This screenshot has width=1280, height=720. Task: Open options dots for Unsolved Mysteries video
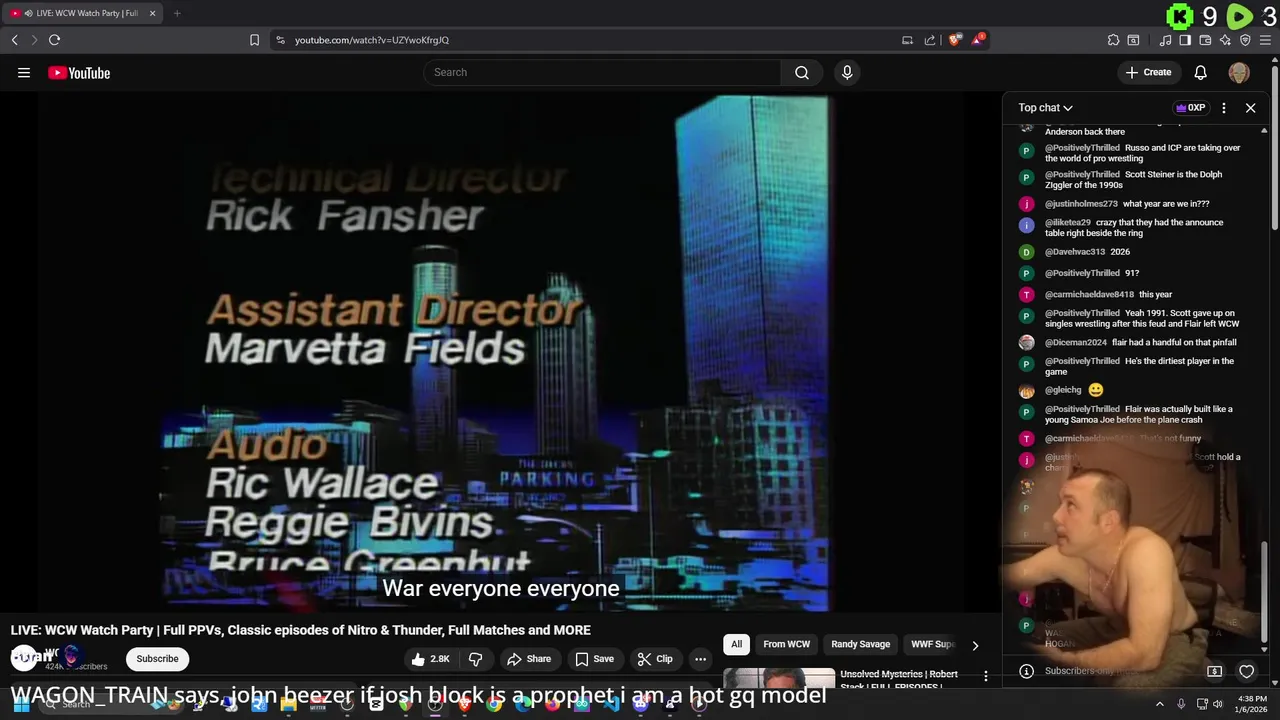click(986, 677)
